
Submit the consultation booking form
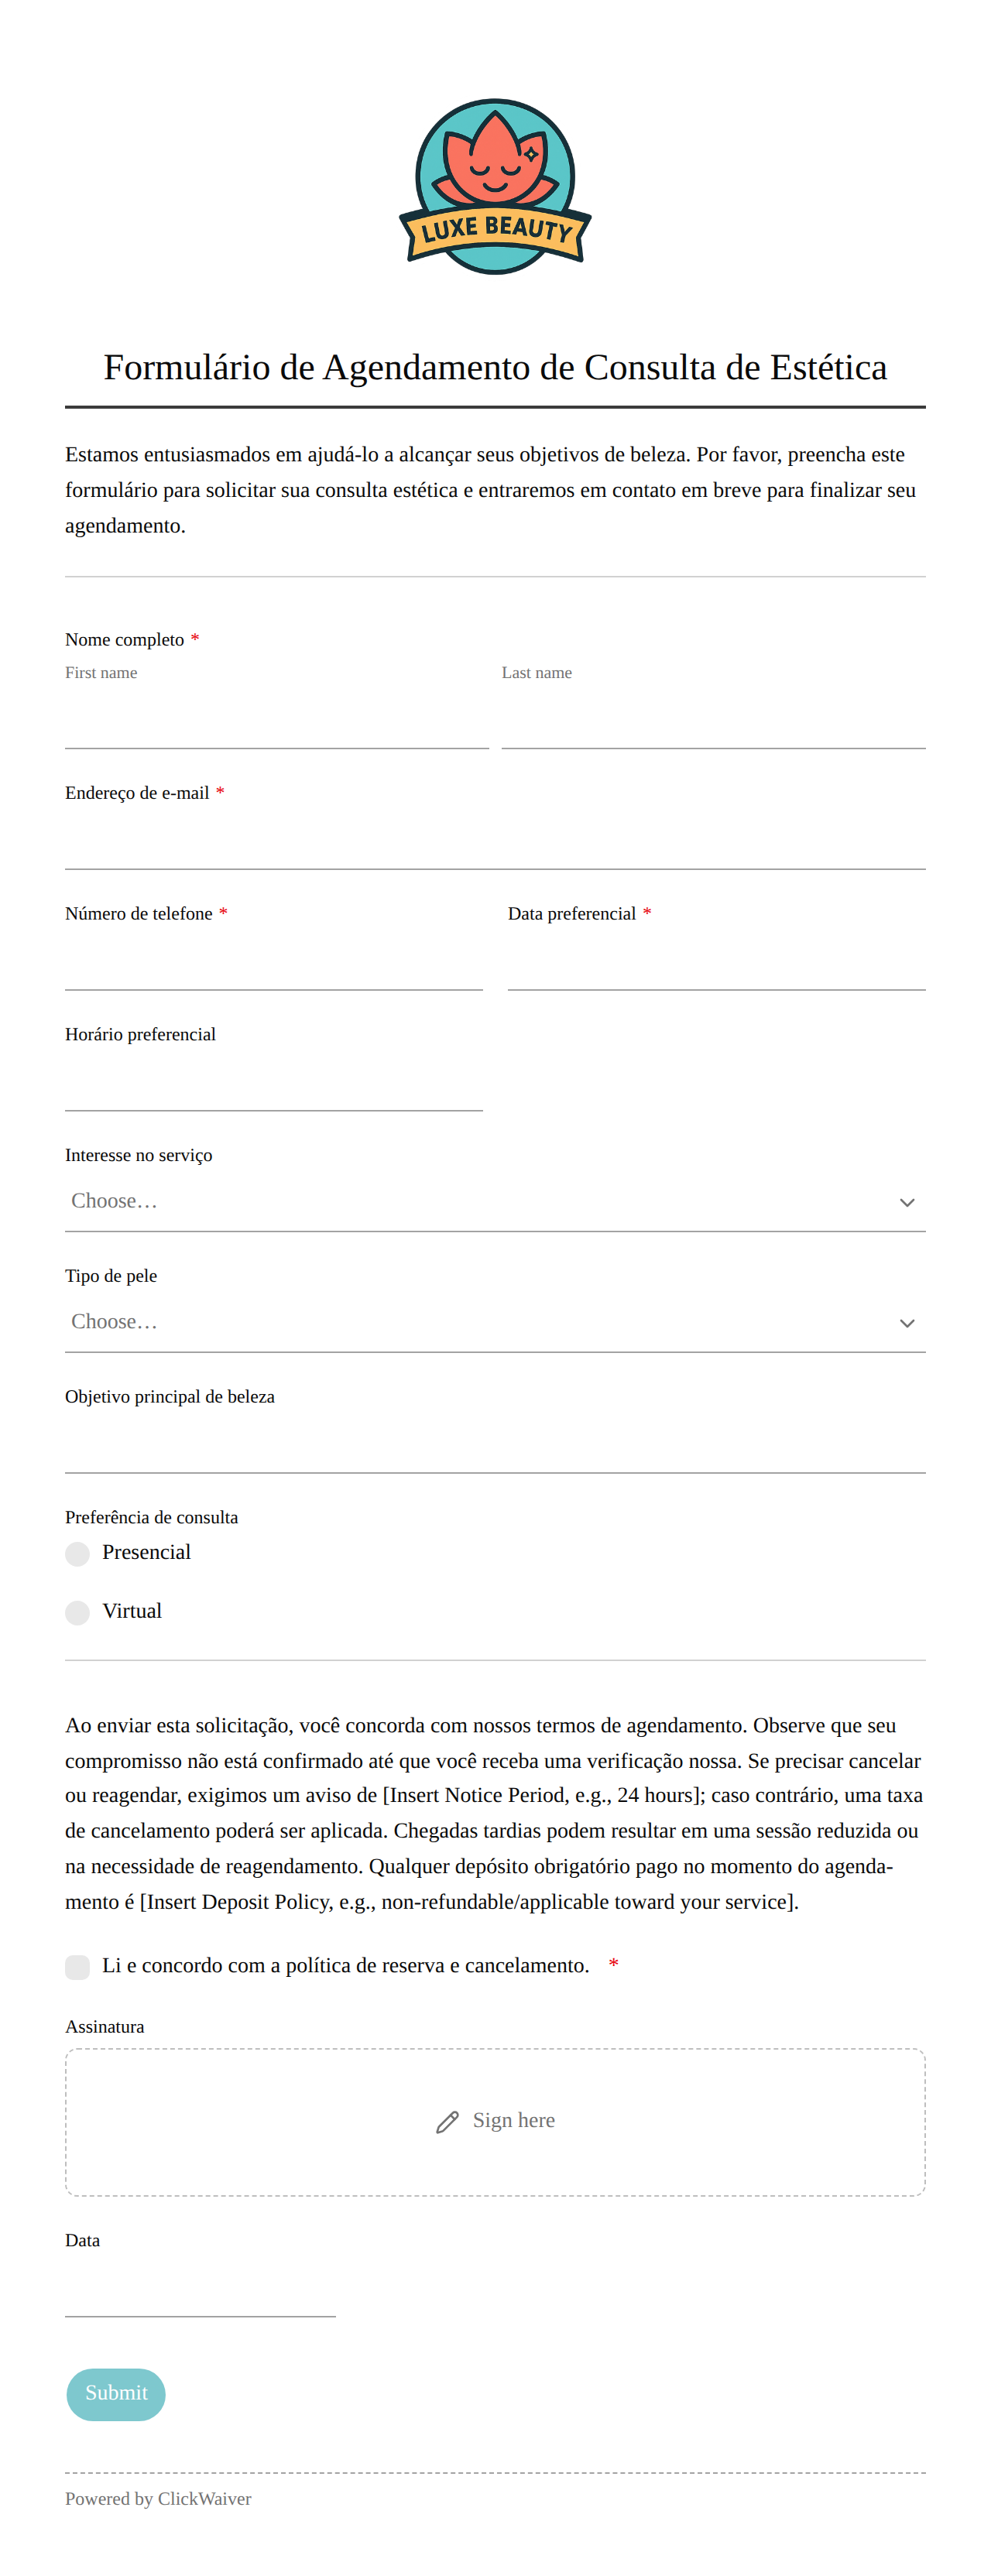(116, 2394)
